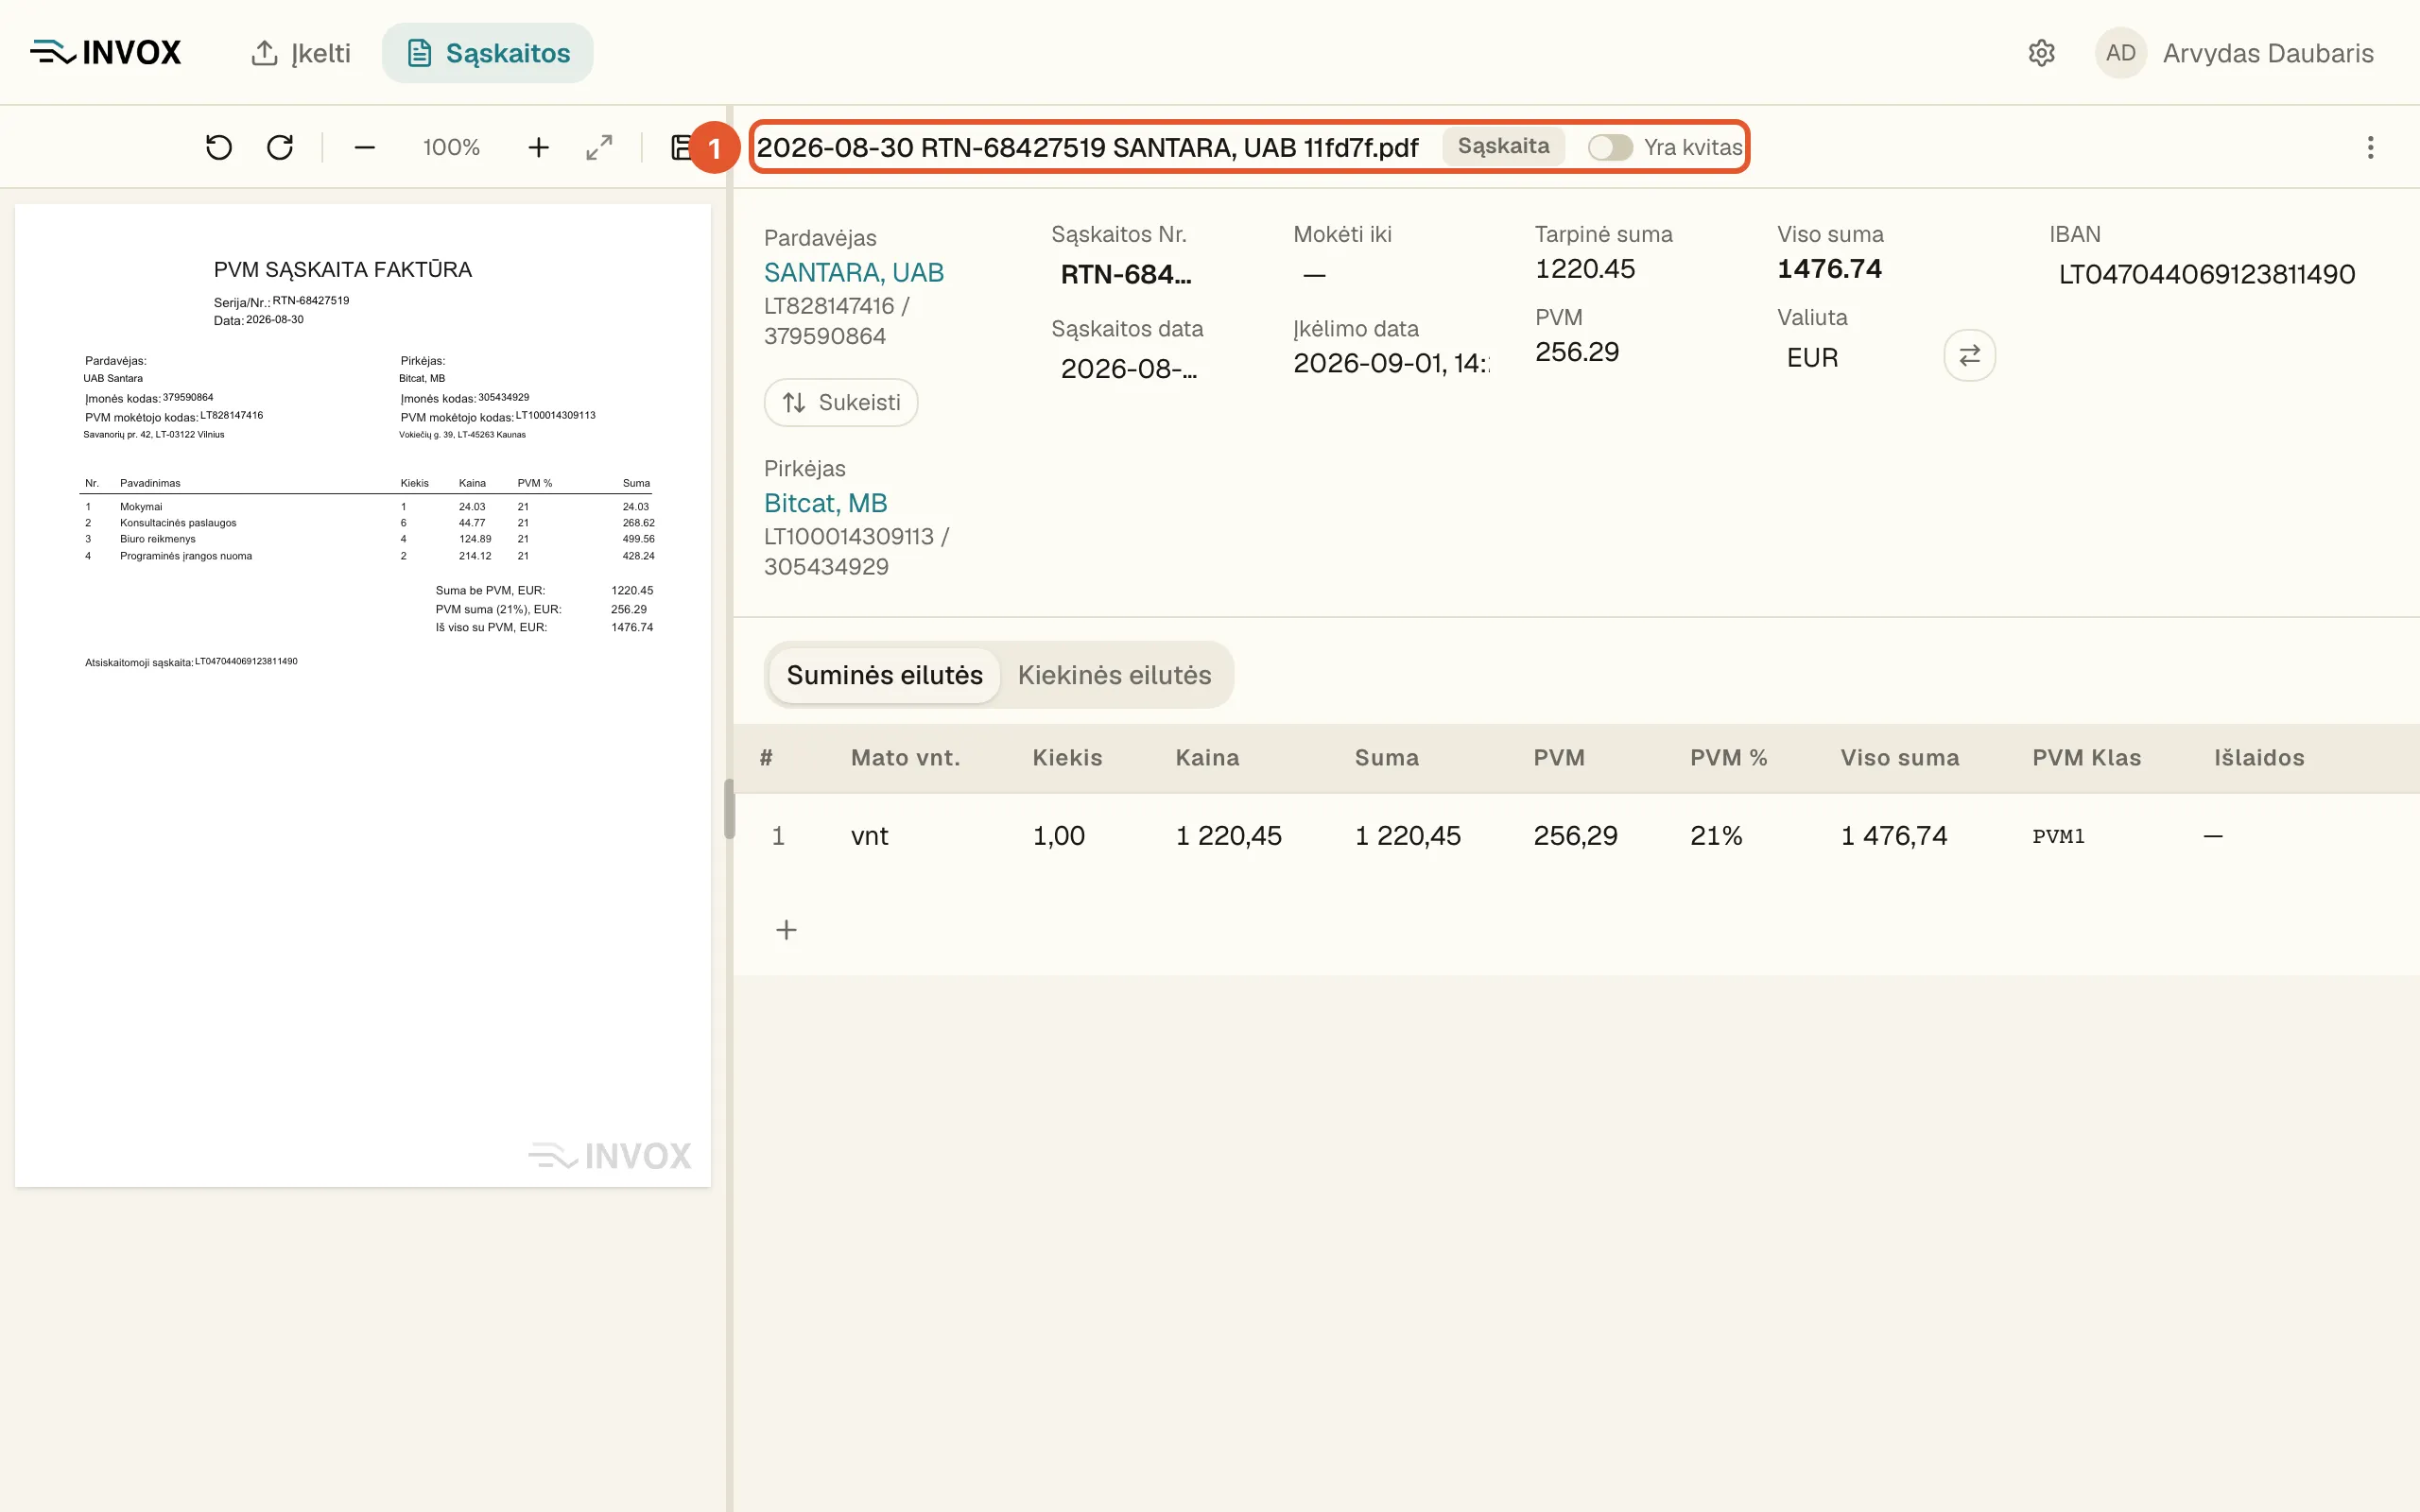Click the Kaina 1 220,45 cell

point(1228,836)
